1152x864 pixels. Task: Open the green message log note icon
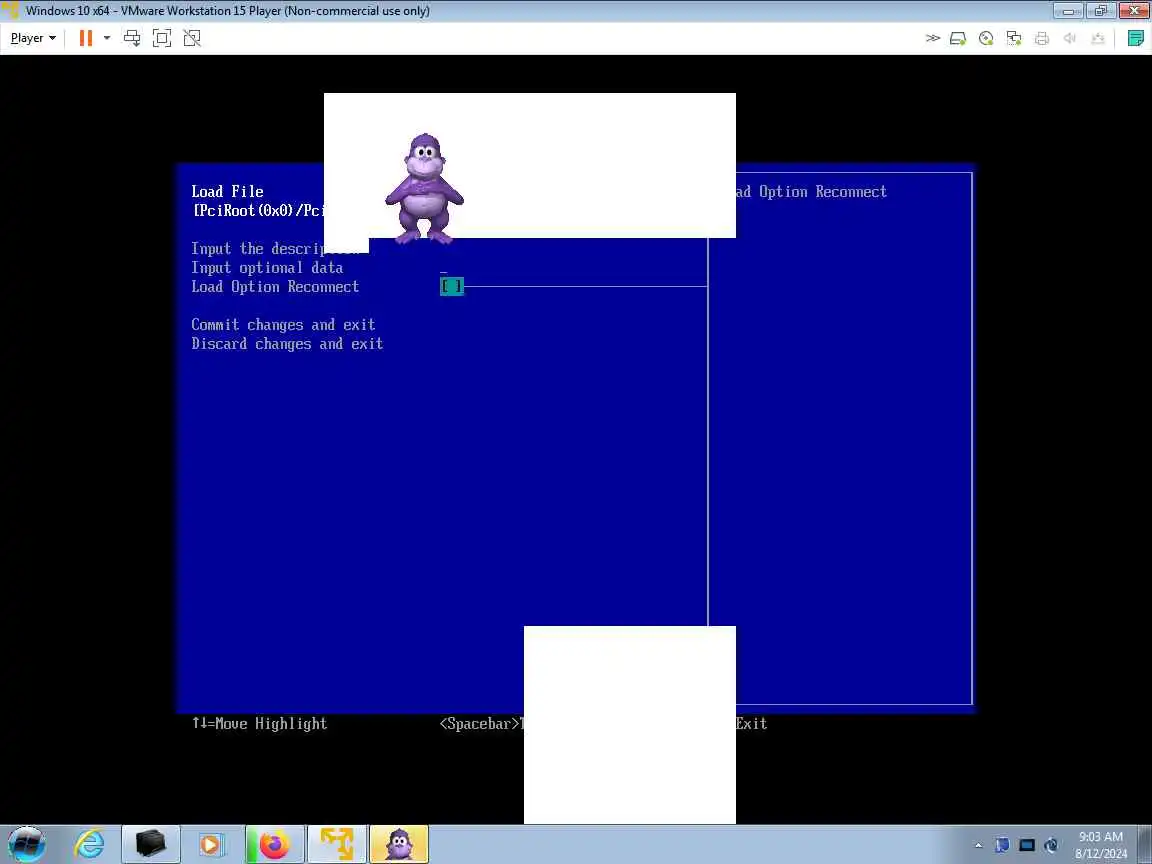point(1135,38)
